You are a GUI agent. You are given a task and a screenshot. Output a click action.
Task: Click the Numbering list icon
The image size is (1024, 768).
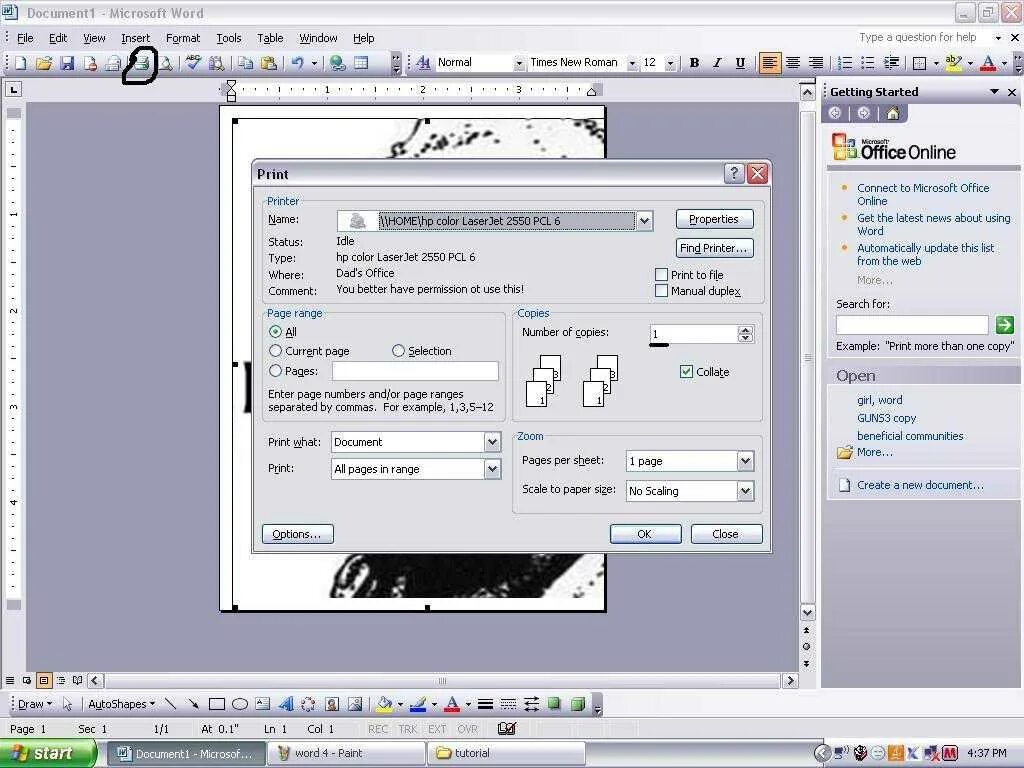(x=845, y=63)
